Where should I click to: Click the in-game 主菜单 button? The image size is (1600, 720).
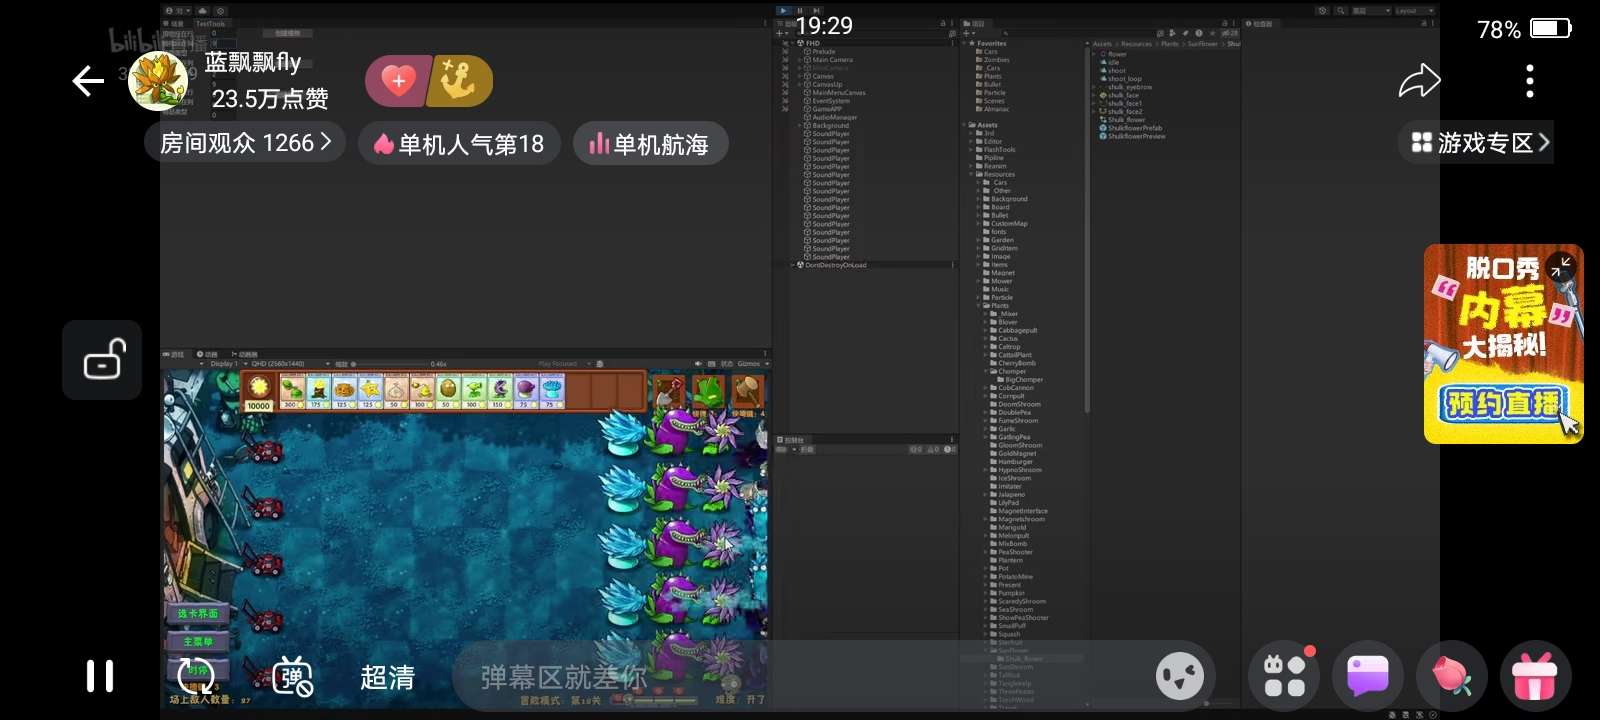[x=198, y=641]
